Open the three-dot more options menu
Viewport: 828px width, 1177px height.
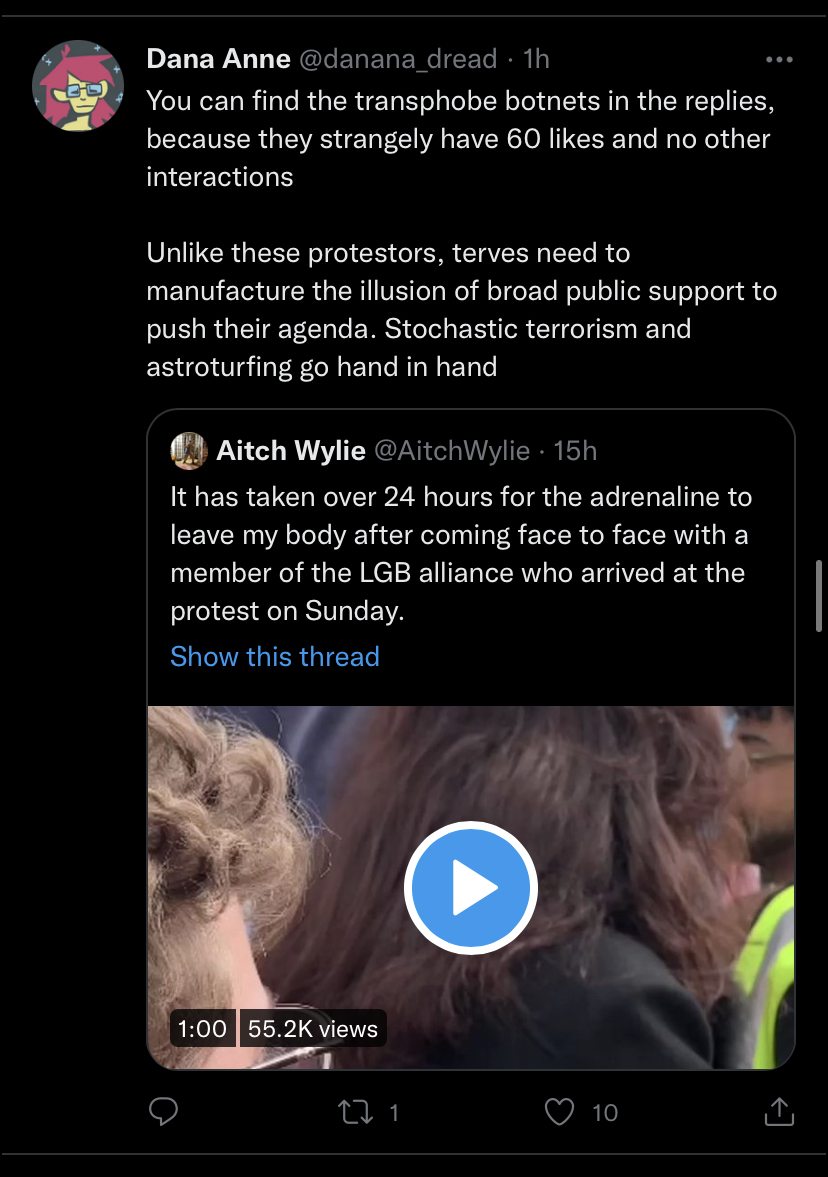pos(779,59)
